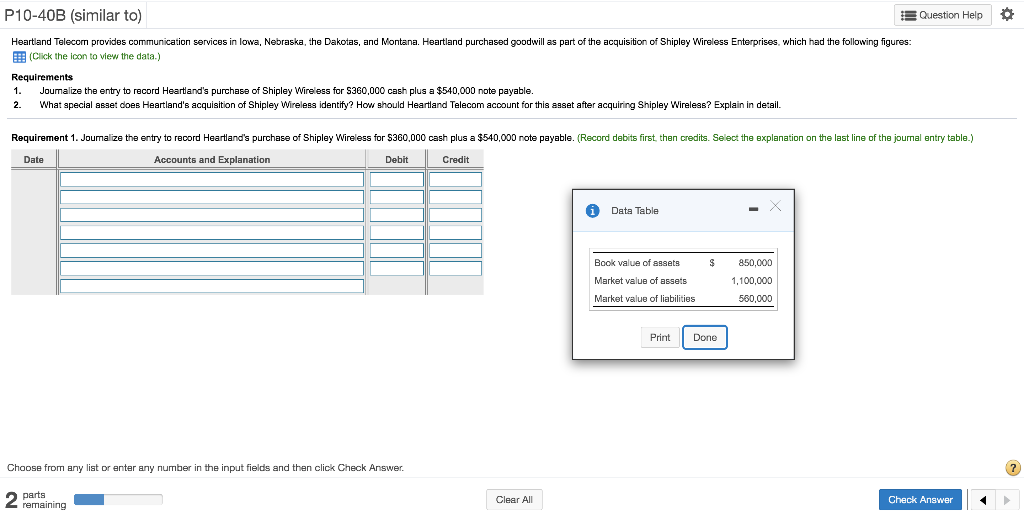This screenshot has height=521, width=1024.
Task: Open the settings gear icon
Action: (x=1008, y=15)
